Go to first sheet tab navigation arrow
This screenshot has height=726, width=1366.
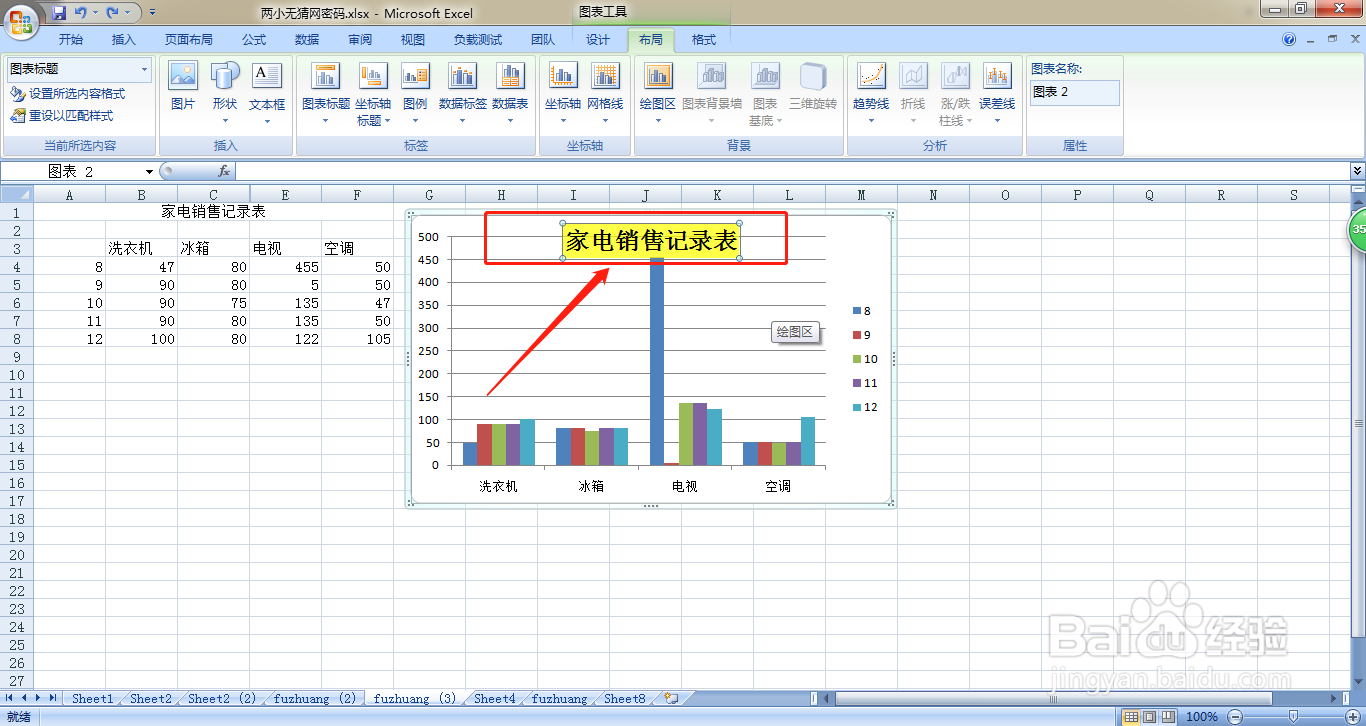(x=10, y=698)
